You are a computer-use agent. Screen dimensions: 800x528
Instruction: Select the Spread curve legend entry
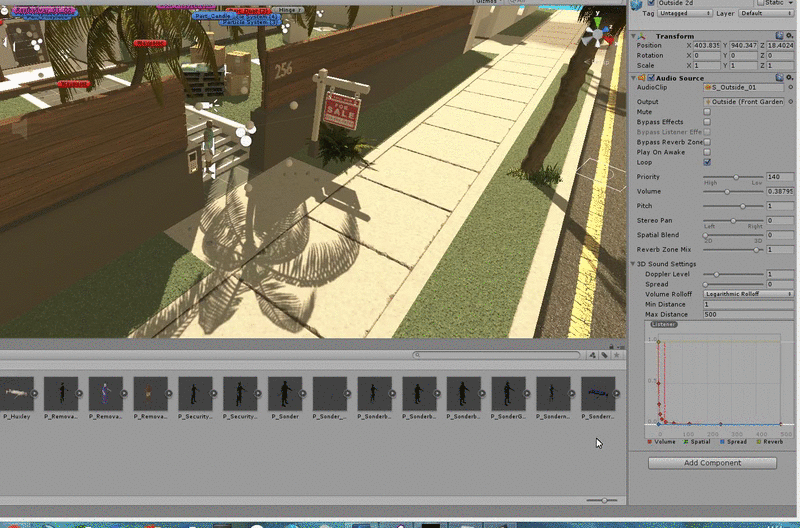tap(733, 442)
